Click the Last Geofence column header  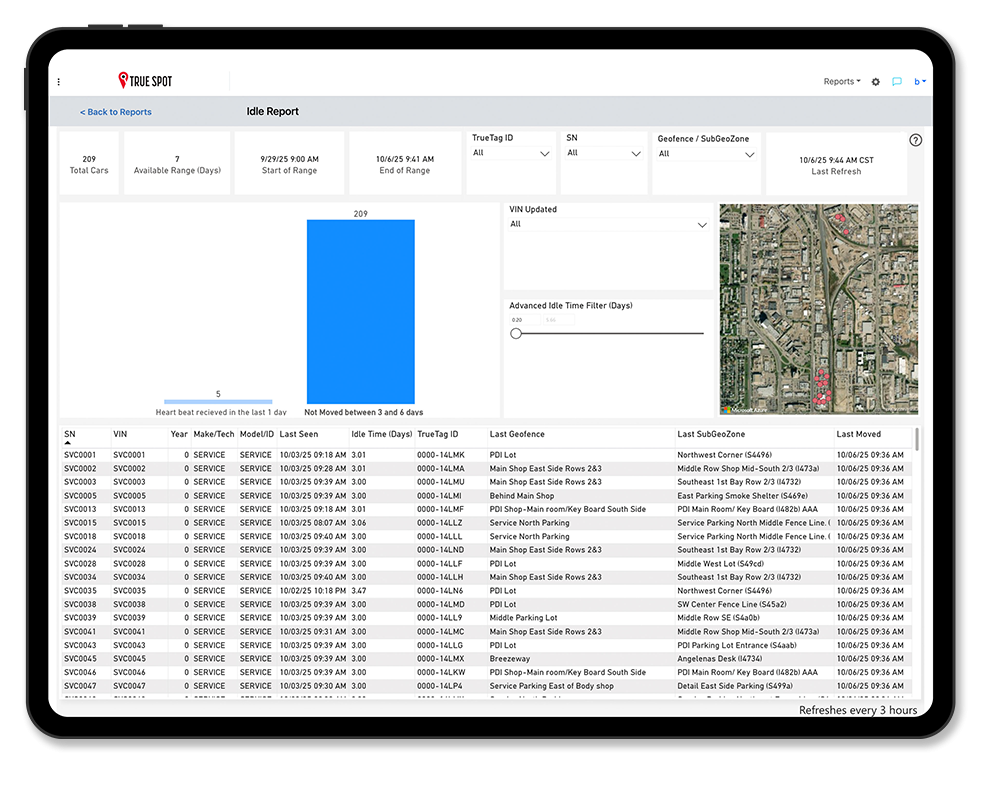[x=517, y=434]
